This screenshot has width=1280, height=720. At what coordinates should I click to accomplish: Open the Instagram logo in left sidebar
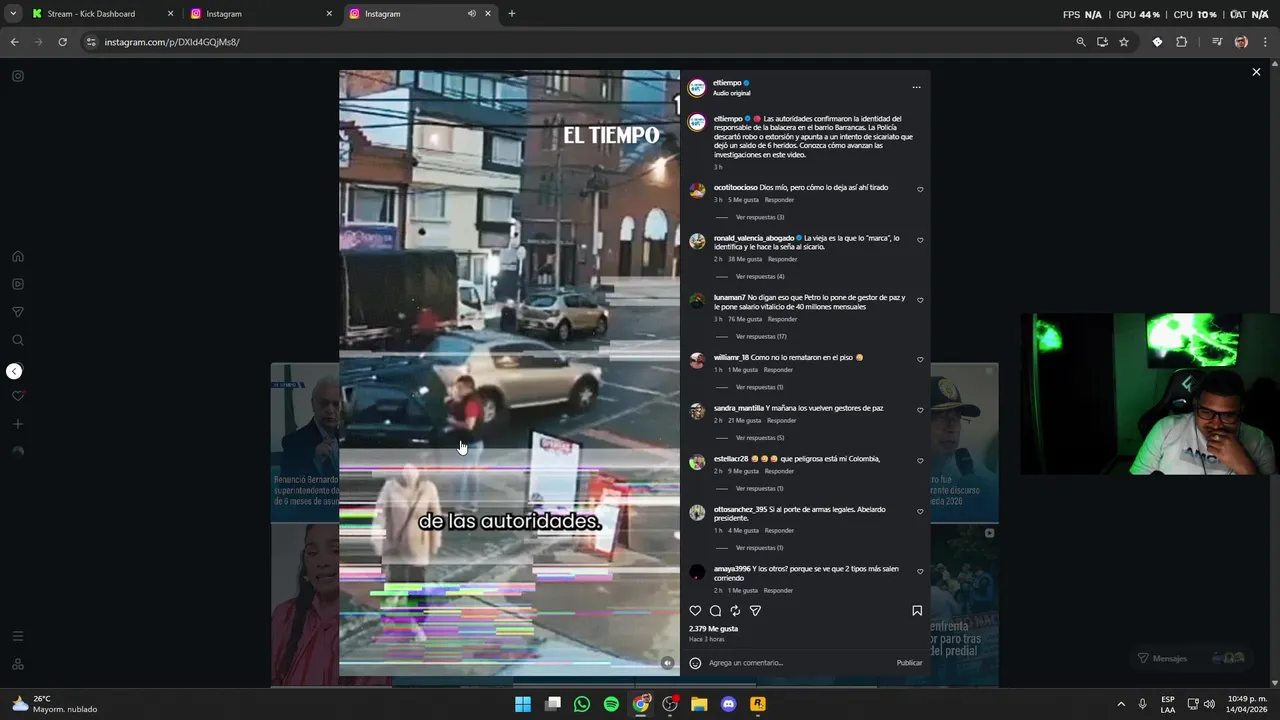(18, 76)
